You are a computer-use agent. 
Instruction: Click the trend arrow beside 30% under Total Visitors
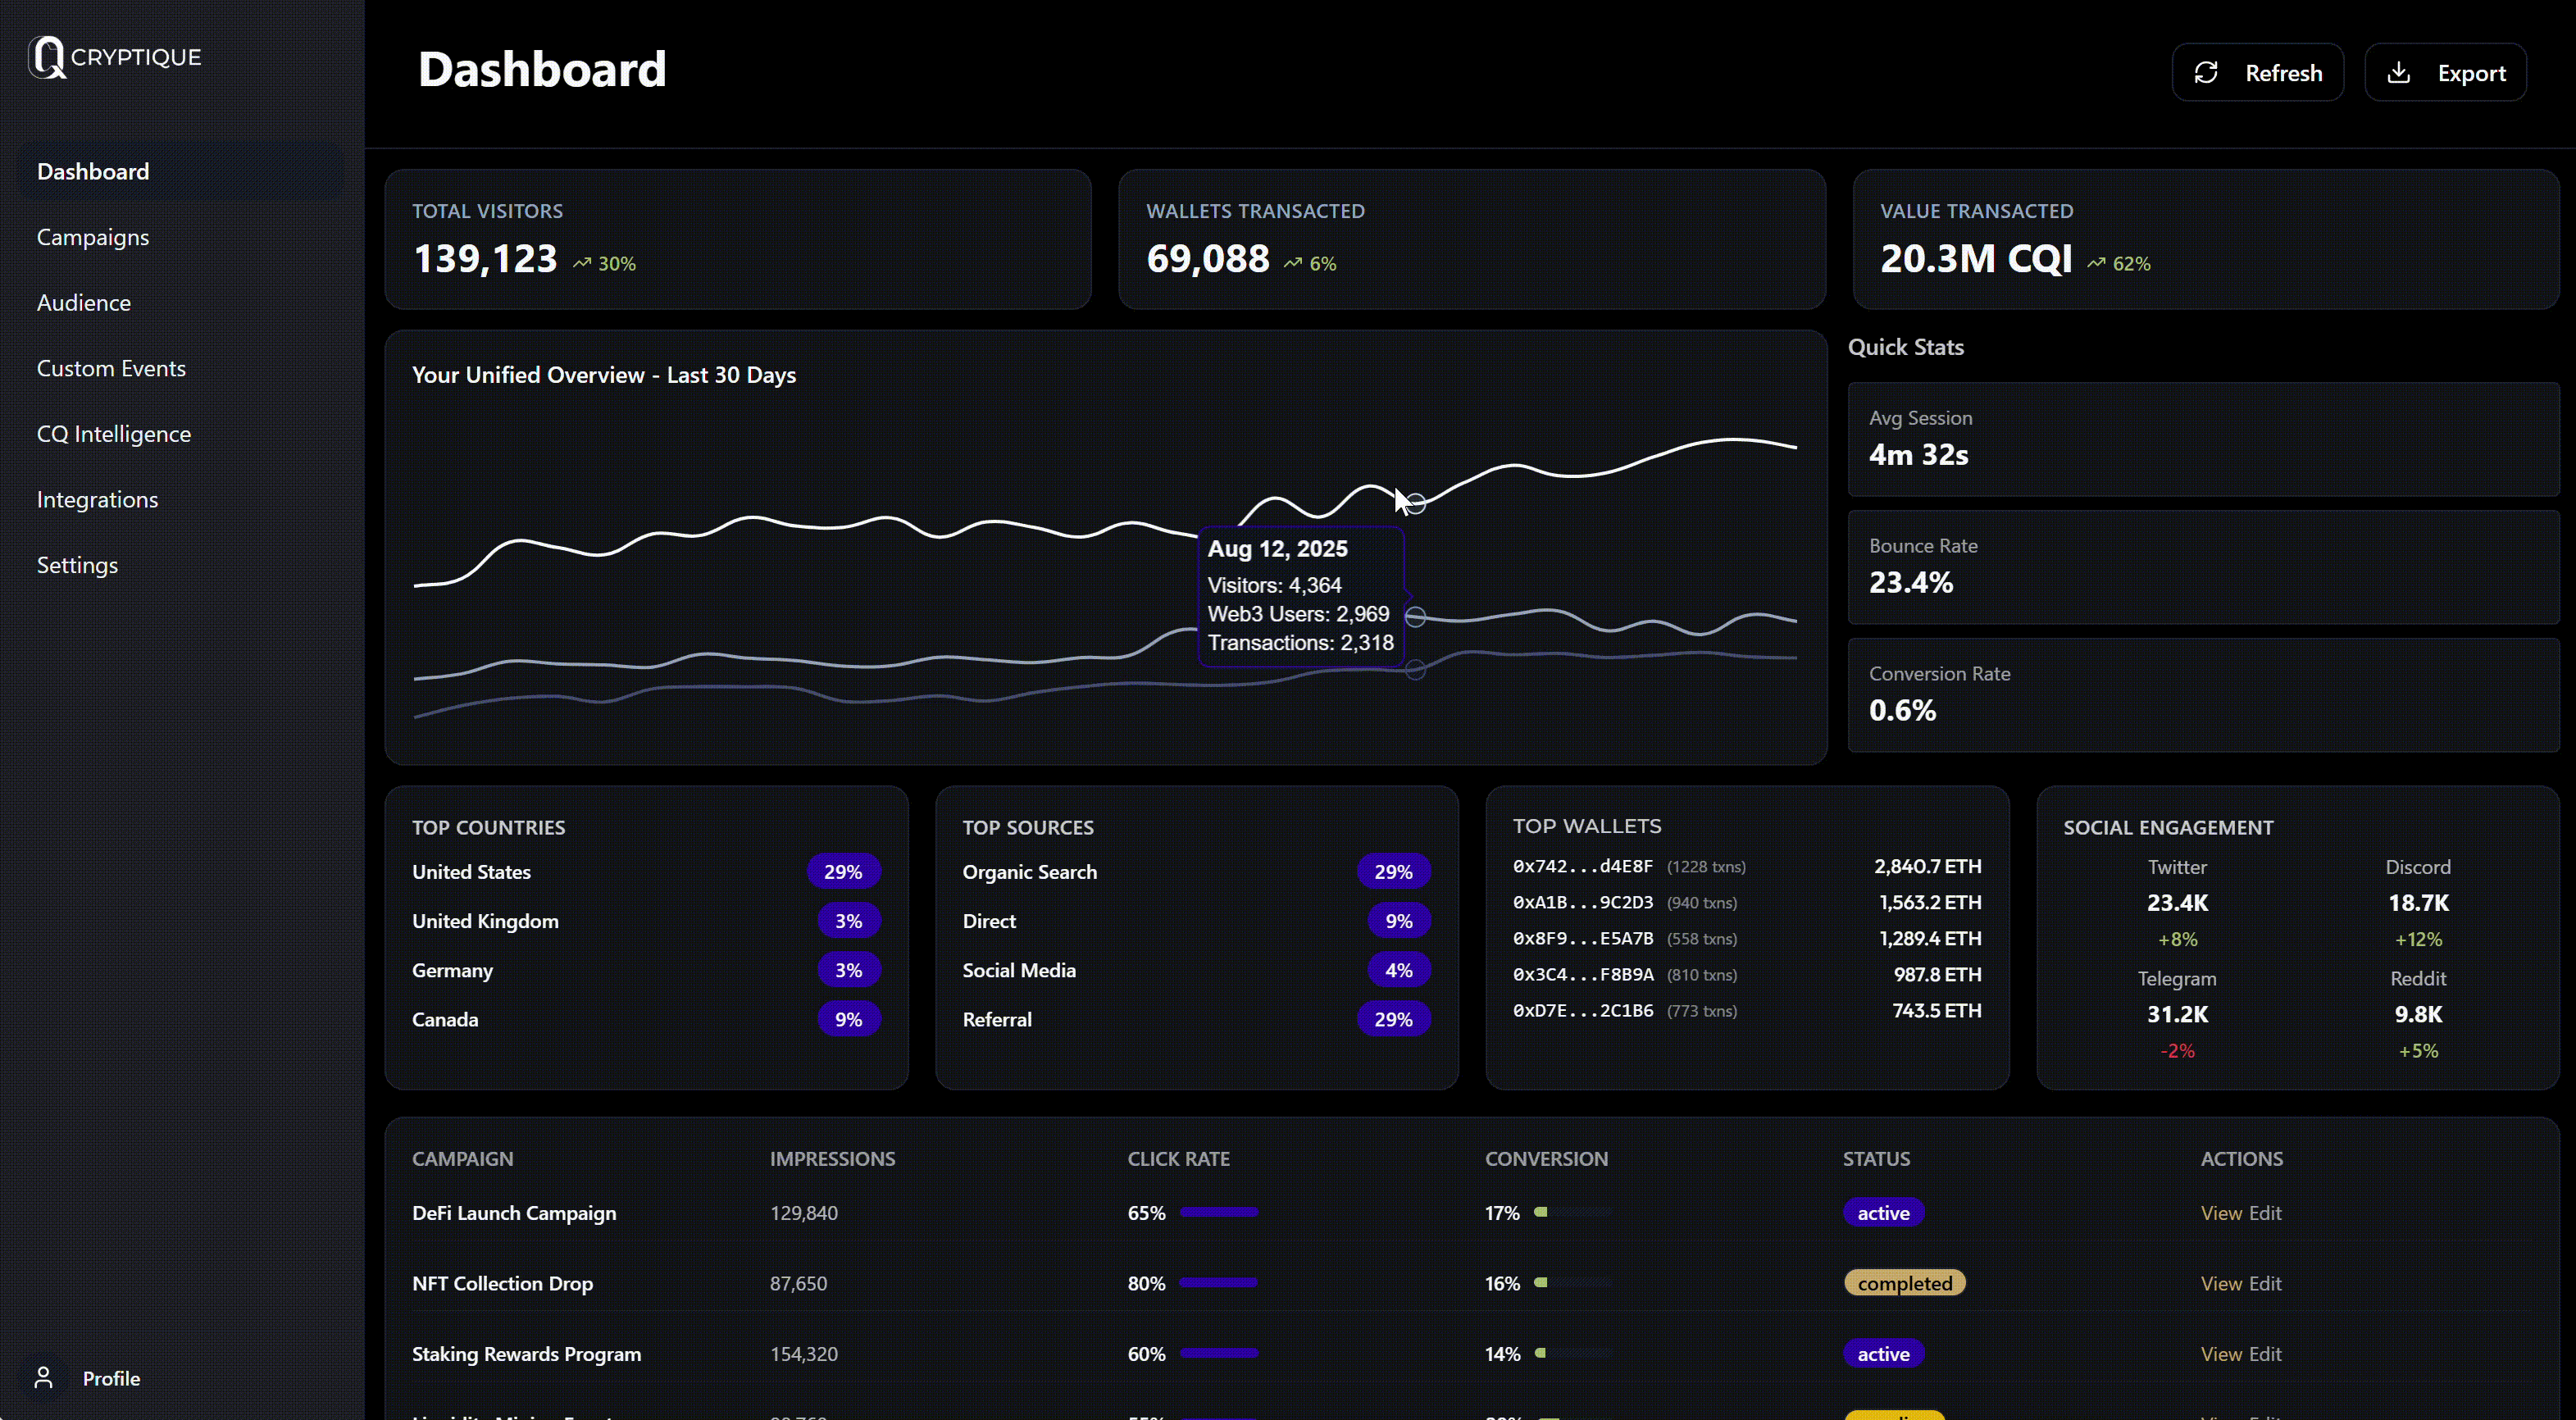tap(583, 262)
